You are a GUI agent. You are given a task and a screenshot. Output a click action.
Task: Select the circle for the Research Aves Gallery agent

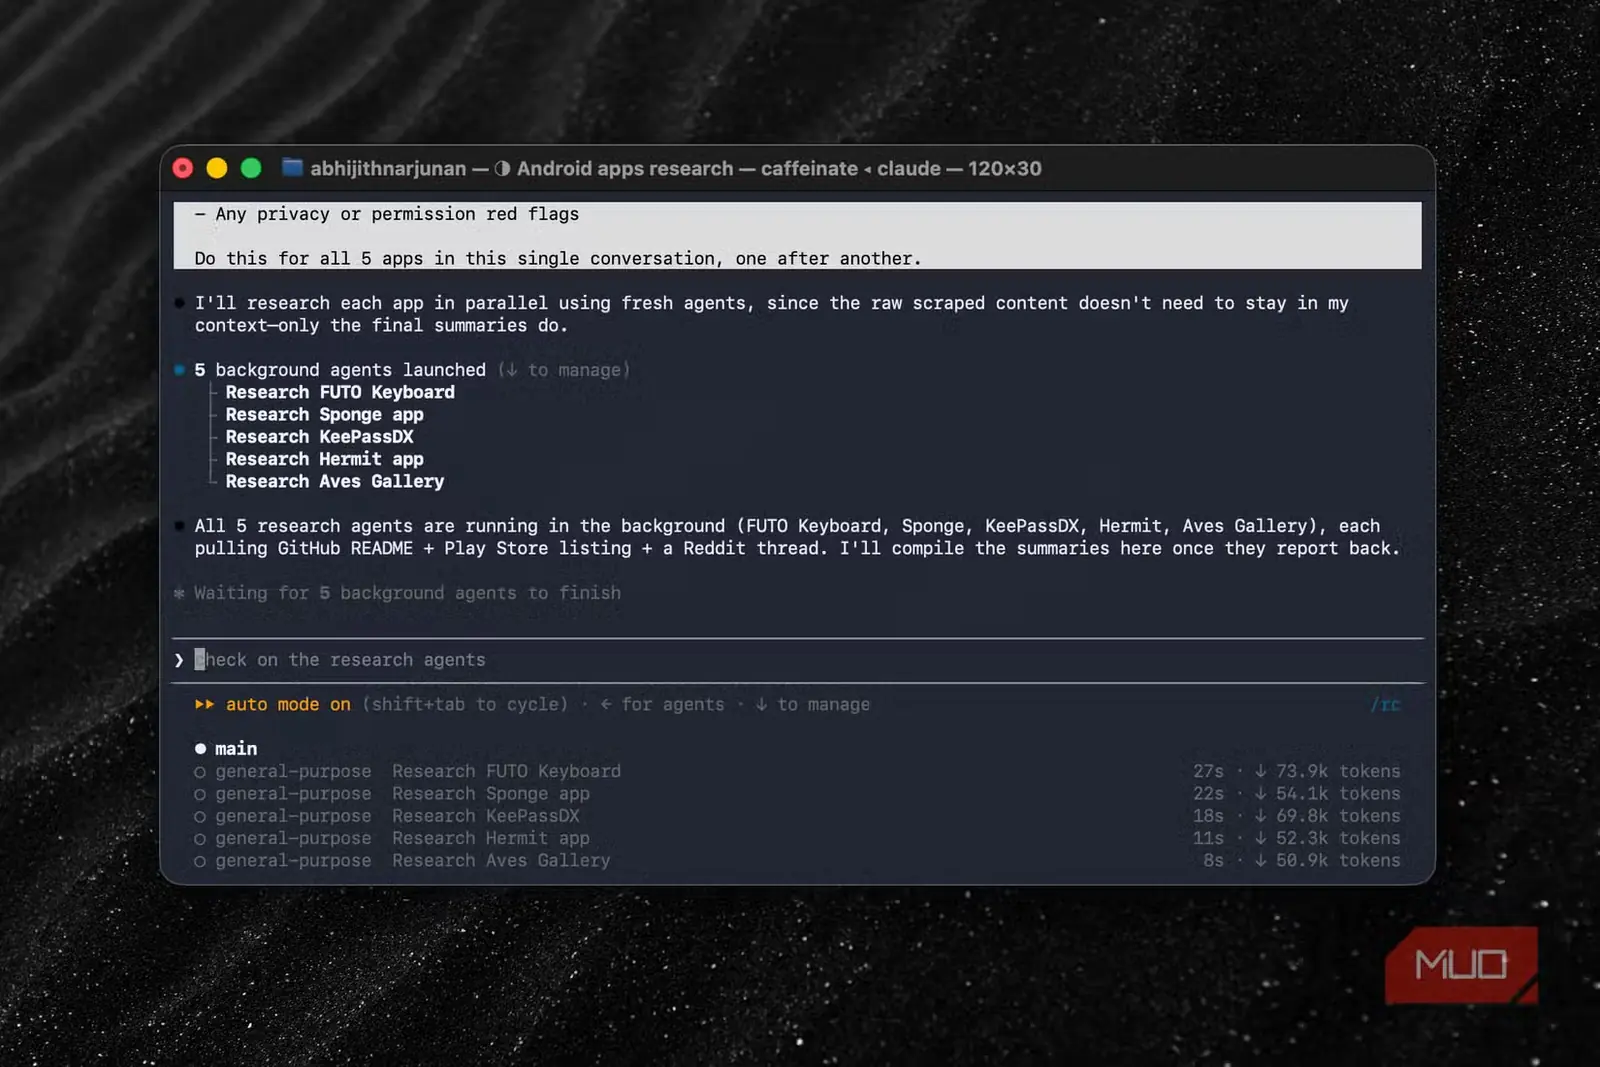coord(200,861)
